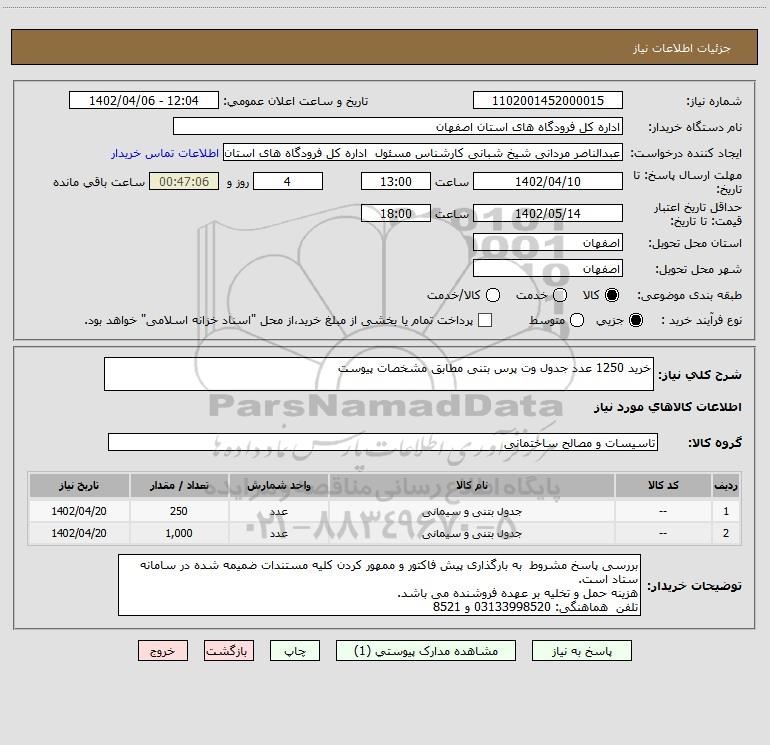The width and height of the screenshot is (770, 745).
Task: Click the response deadline date 1402/04/10 field
Action: pyautogui.click(x=548, y=182)
